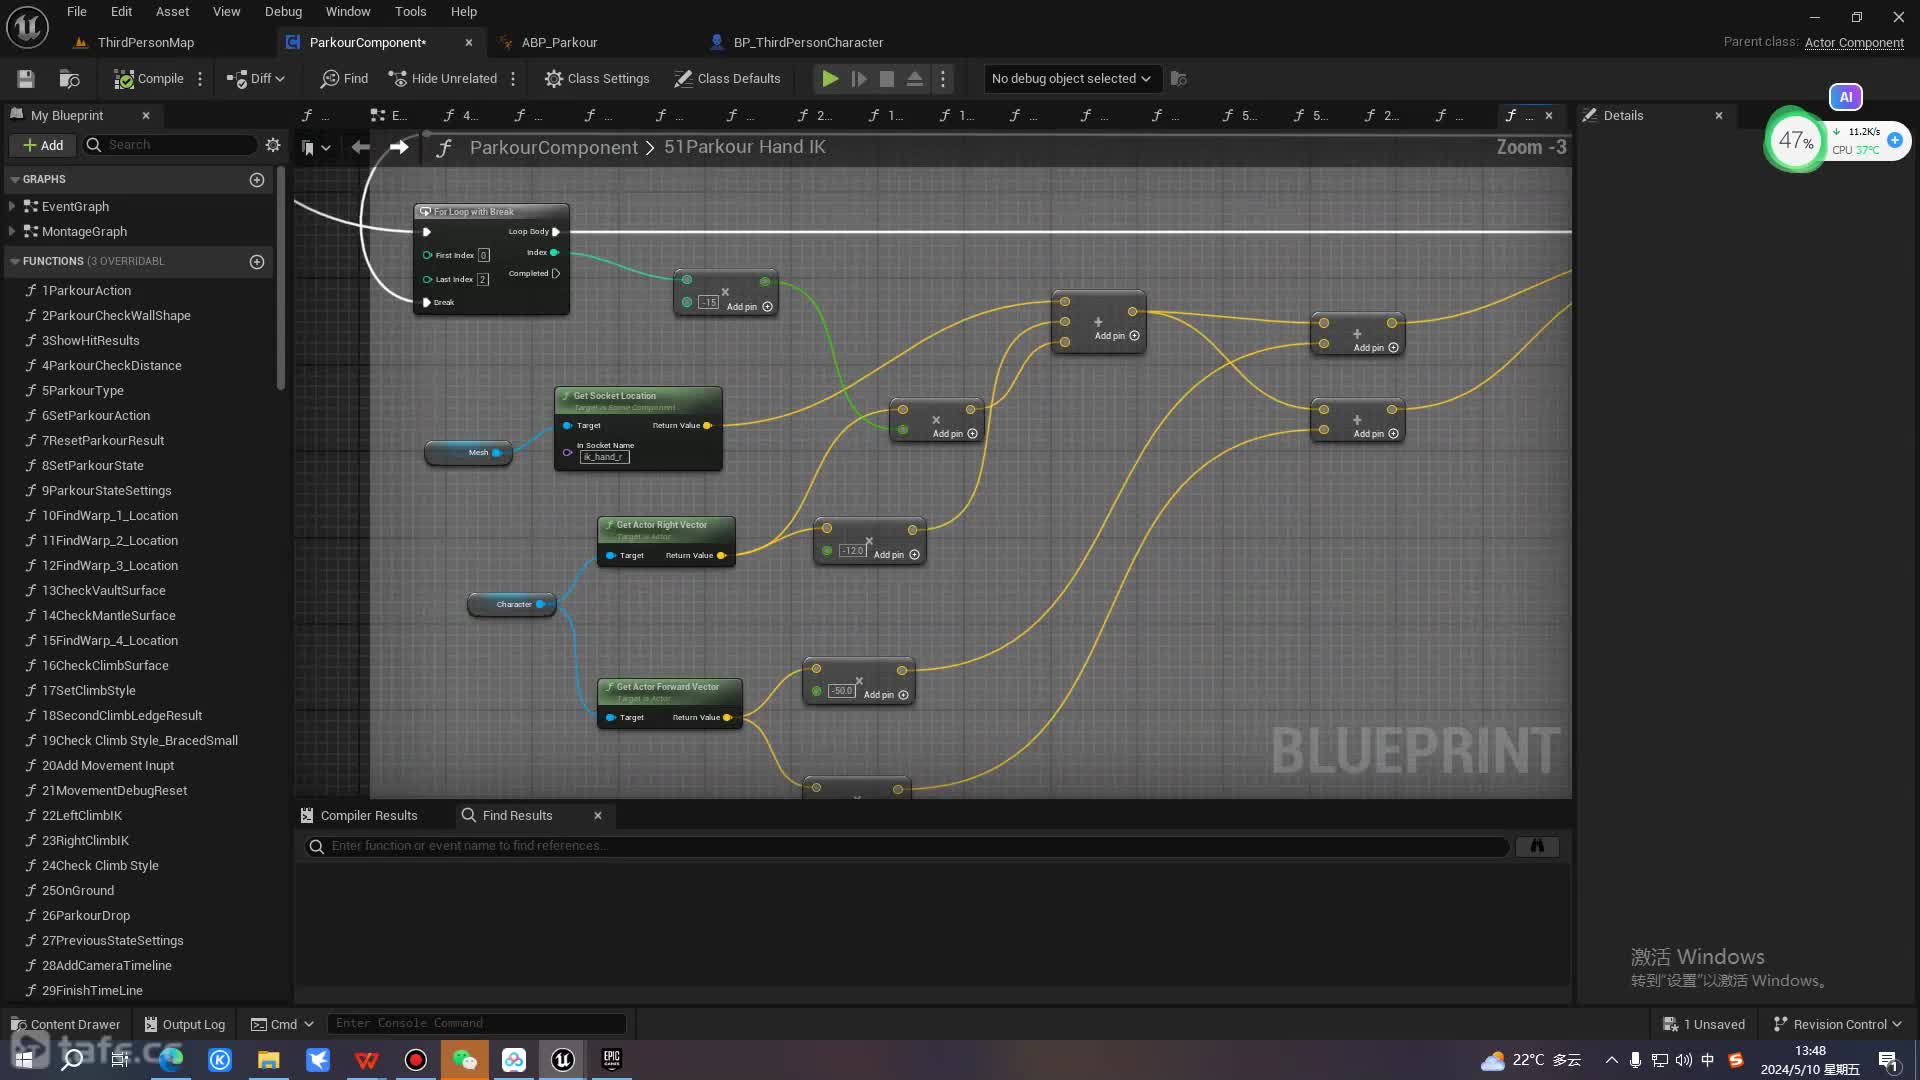
Task: Collapse the FUNCTIONS section
Action: click(x=15, y=261)
